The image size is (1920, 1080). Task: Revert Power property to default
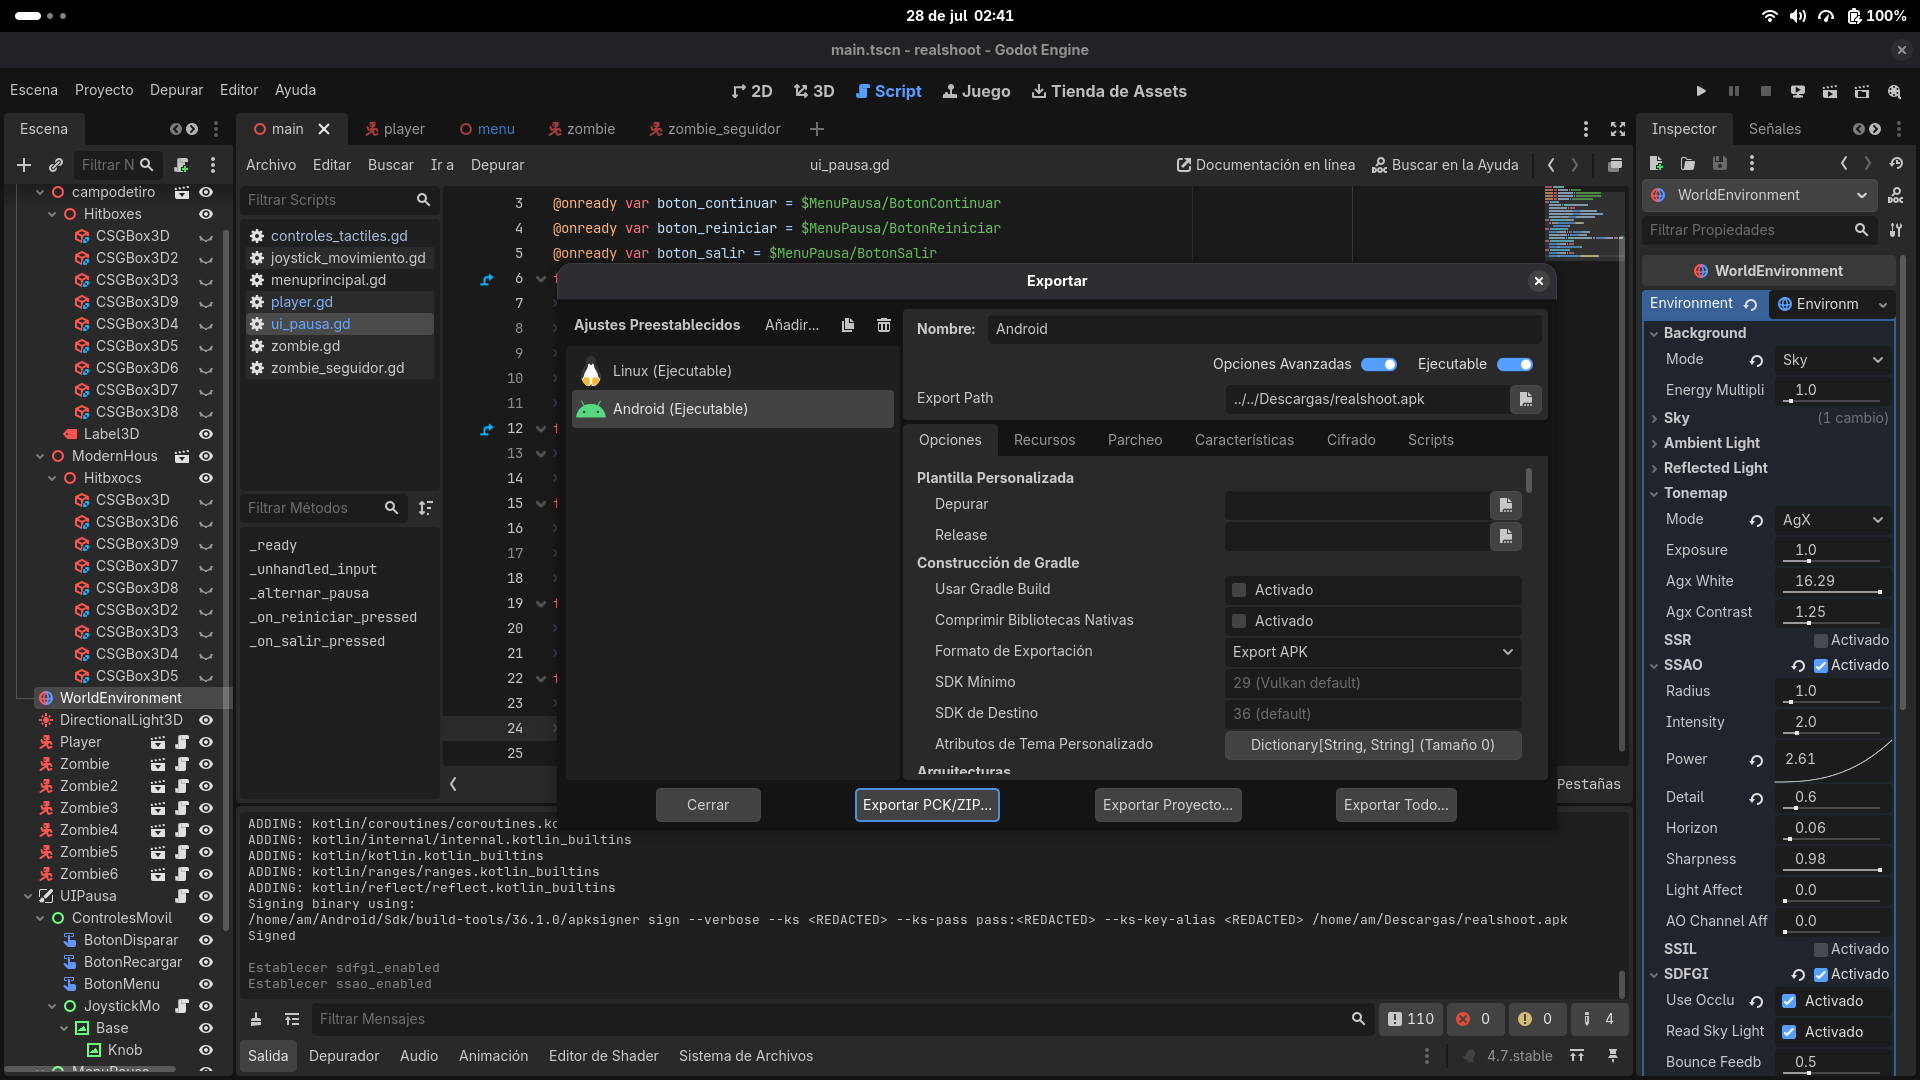coord(1756,760)
